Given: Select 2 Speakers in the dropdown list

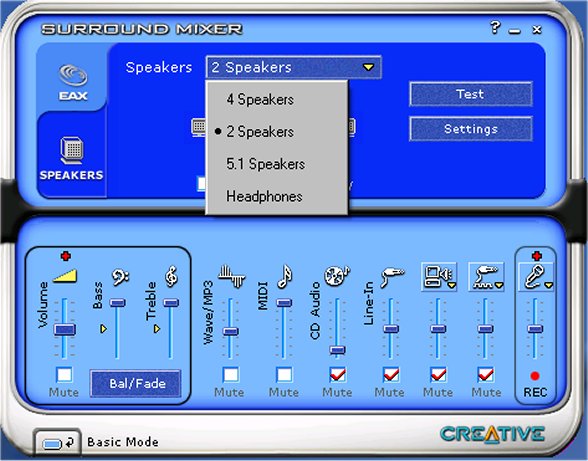Looking at the screenshot, I should (x=277, y=132).
